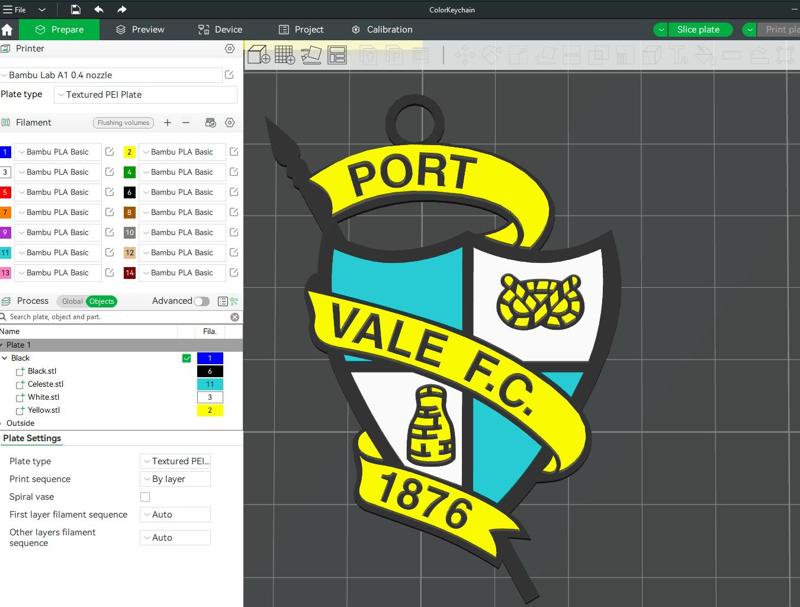
Task: Select Yellow.stl in the object list
Action: (x=44, y=410)
